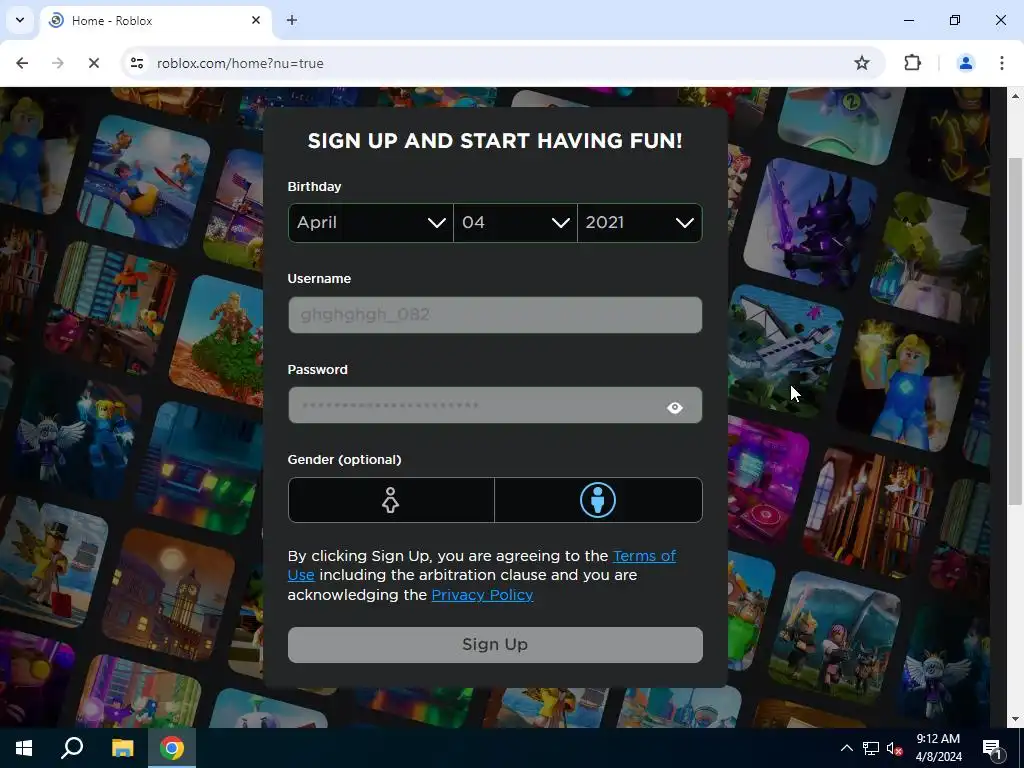Click the Sign Up button

(x=495, y=645)
